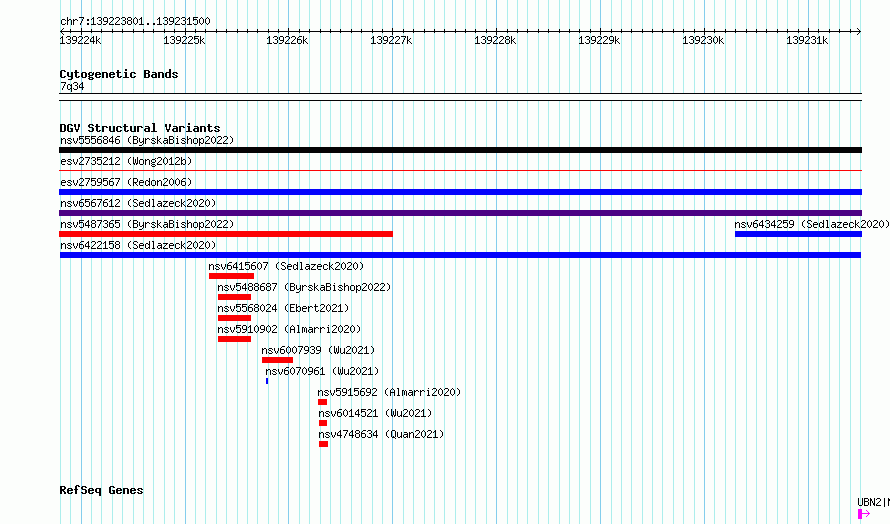Open the nsv5568024 (Ebert2021) label

(283, 308)
